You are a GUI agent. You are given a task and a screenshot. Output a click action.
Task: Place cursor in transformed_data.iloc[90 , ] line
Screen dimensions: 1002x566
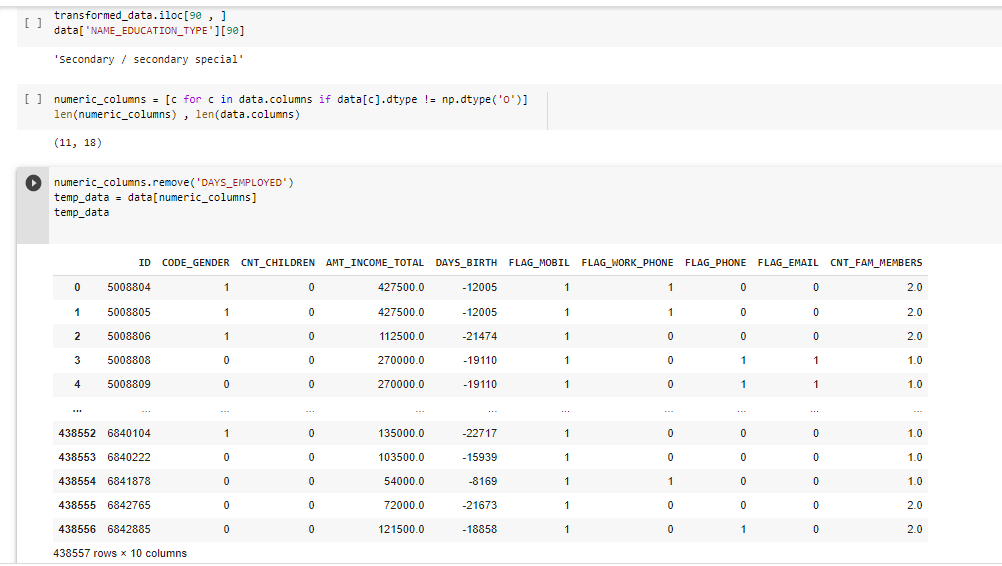click(x=140, y=15)
